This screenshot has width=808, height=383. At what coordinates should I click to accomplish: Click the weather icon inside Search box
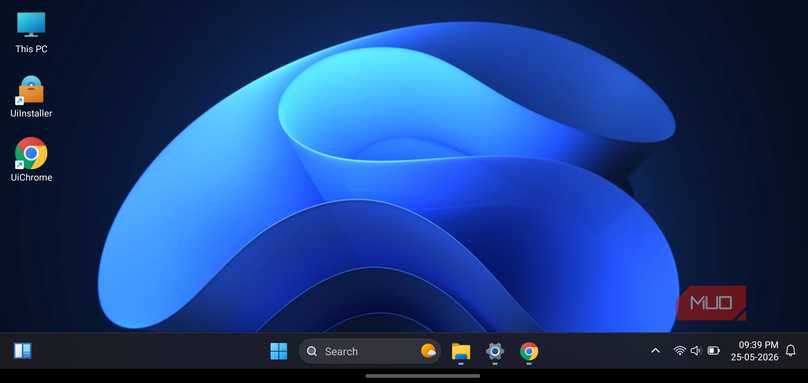point(428,351)
